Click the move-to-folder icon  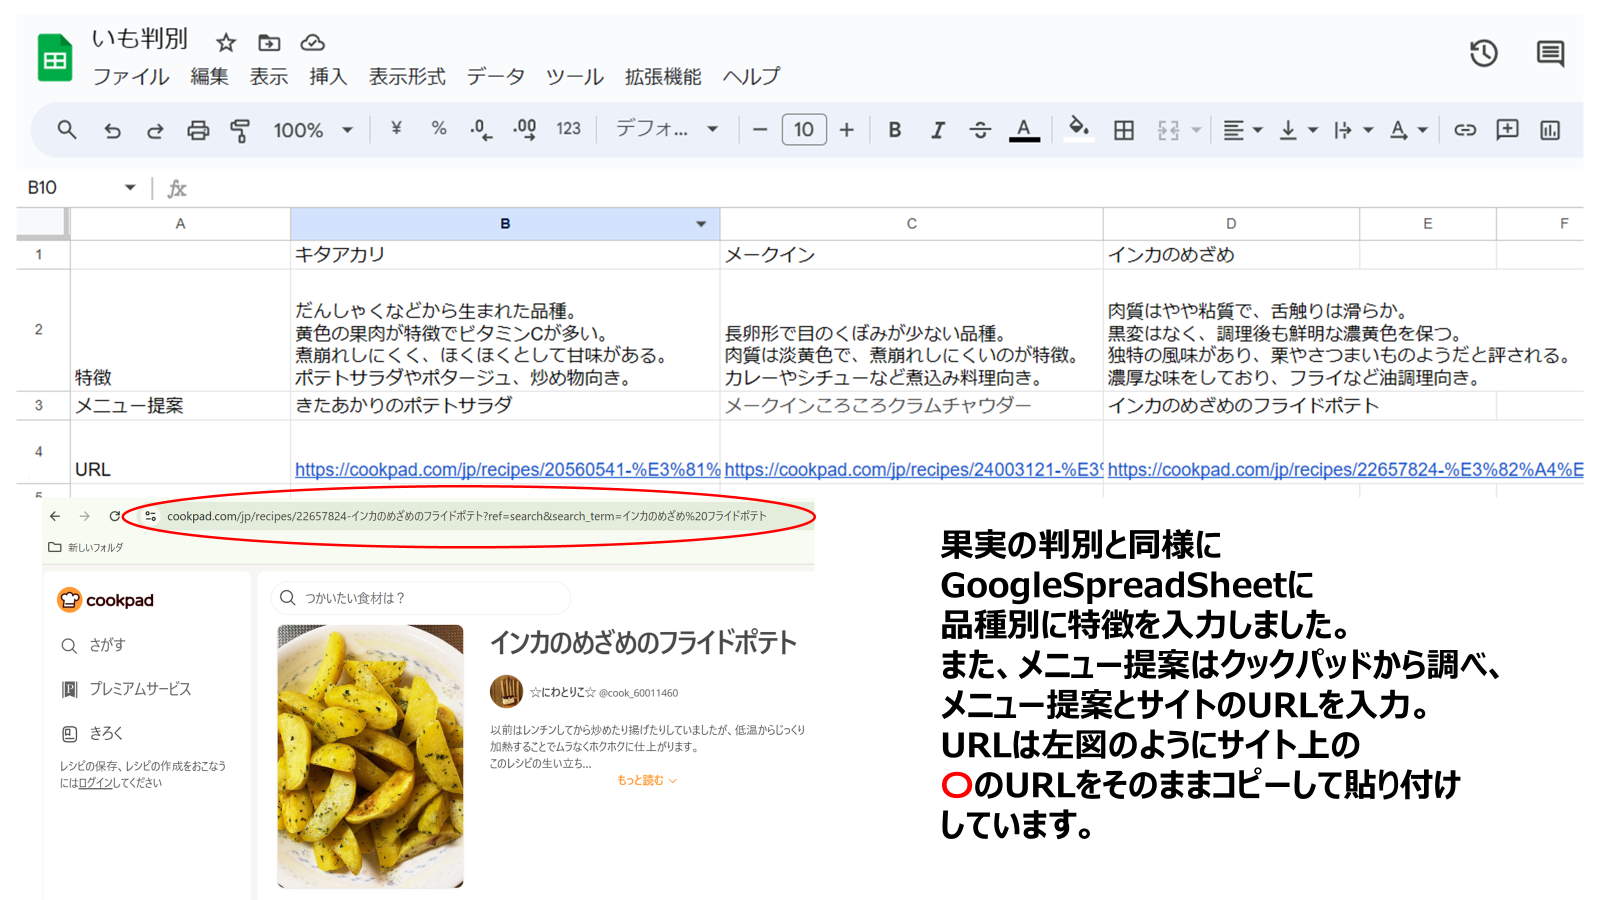click(269, 42)
